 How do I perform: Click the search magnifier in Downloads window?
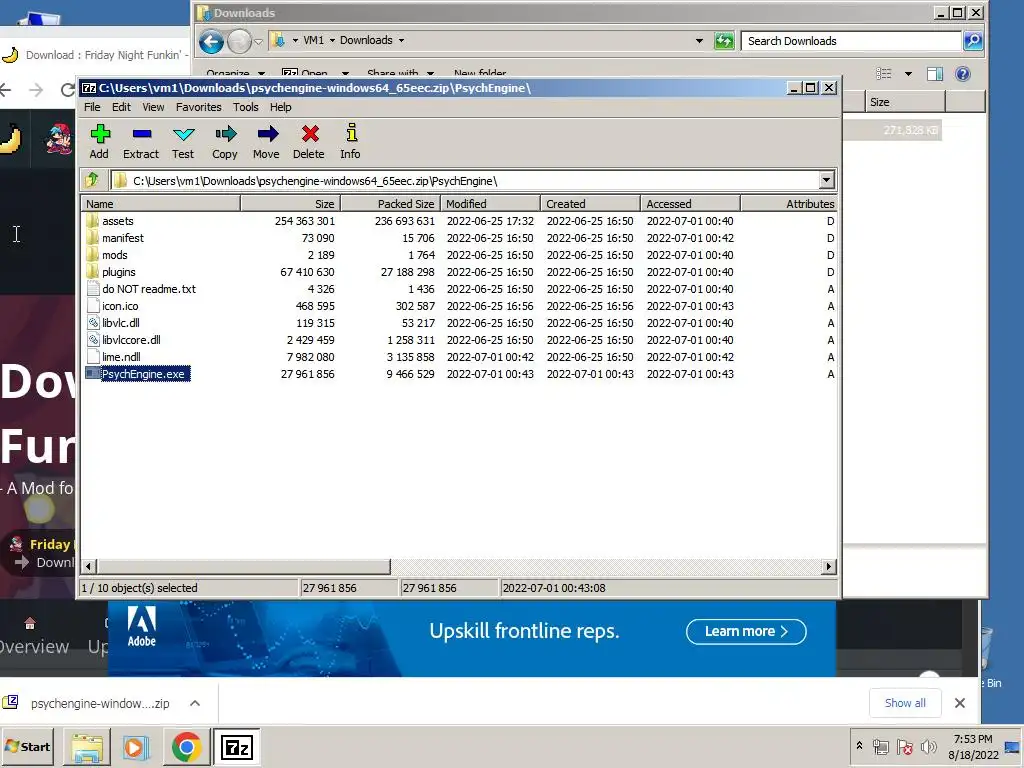coord(972,40)
